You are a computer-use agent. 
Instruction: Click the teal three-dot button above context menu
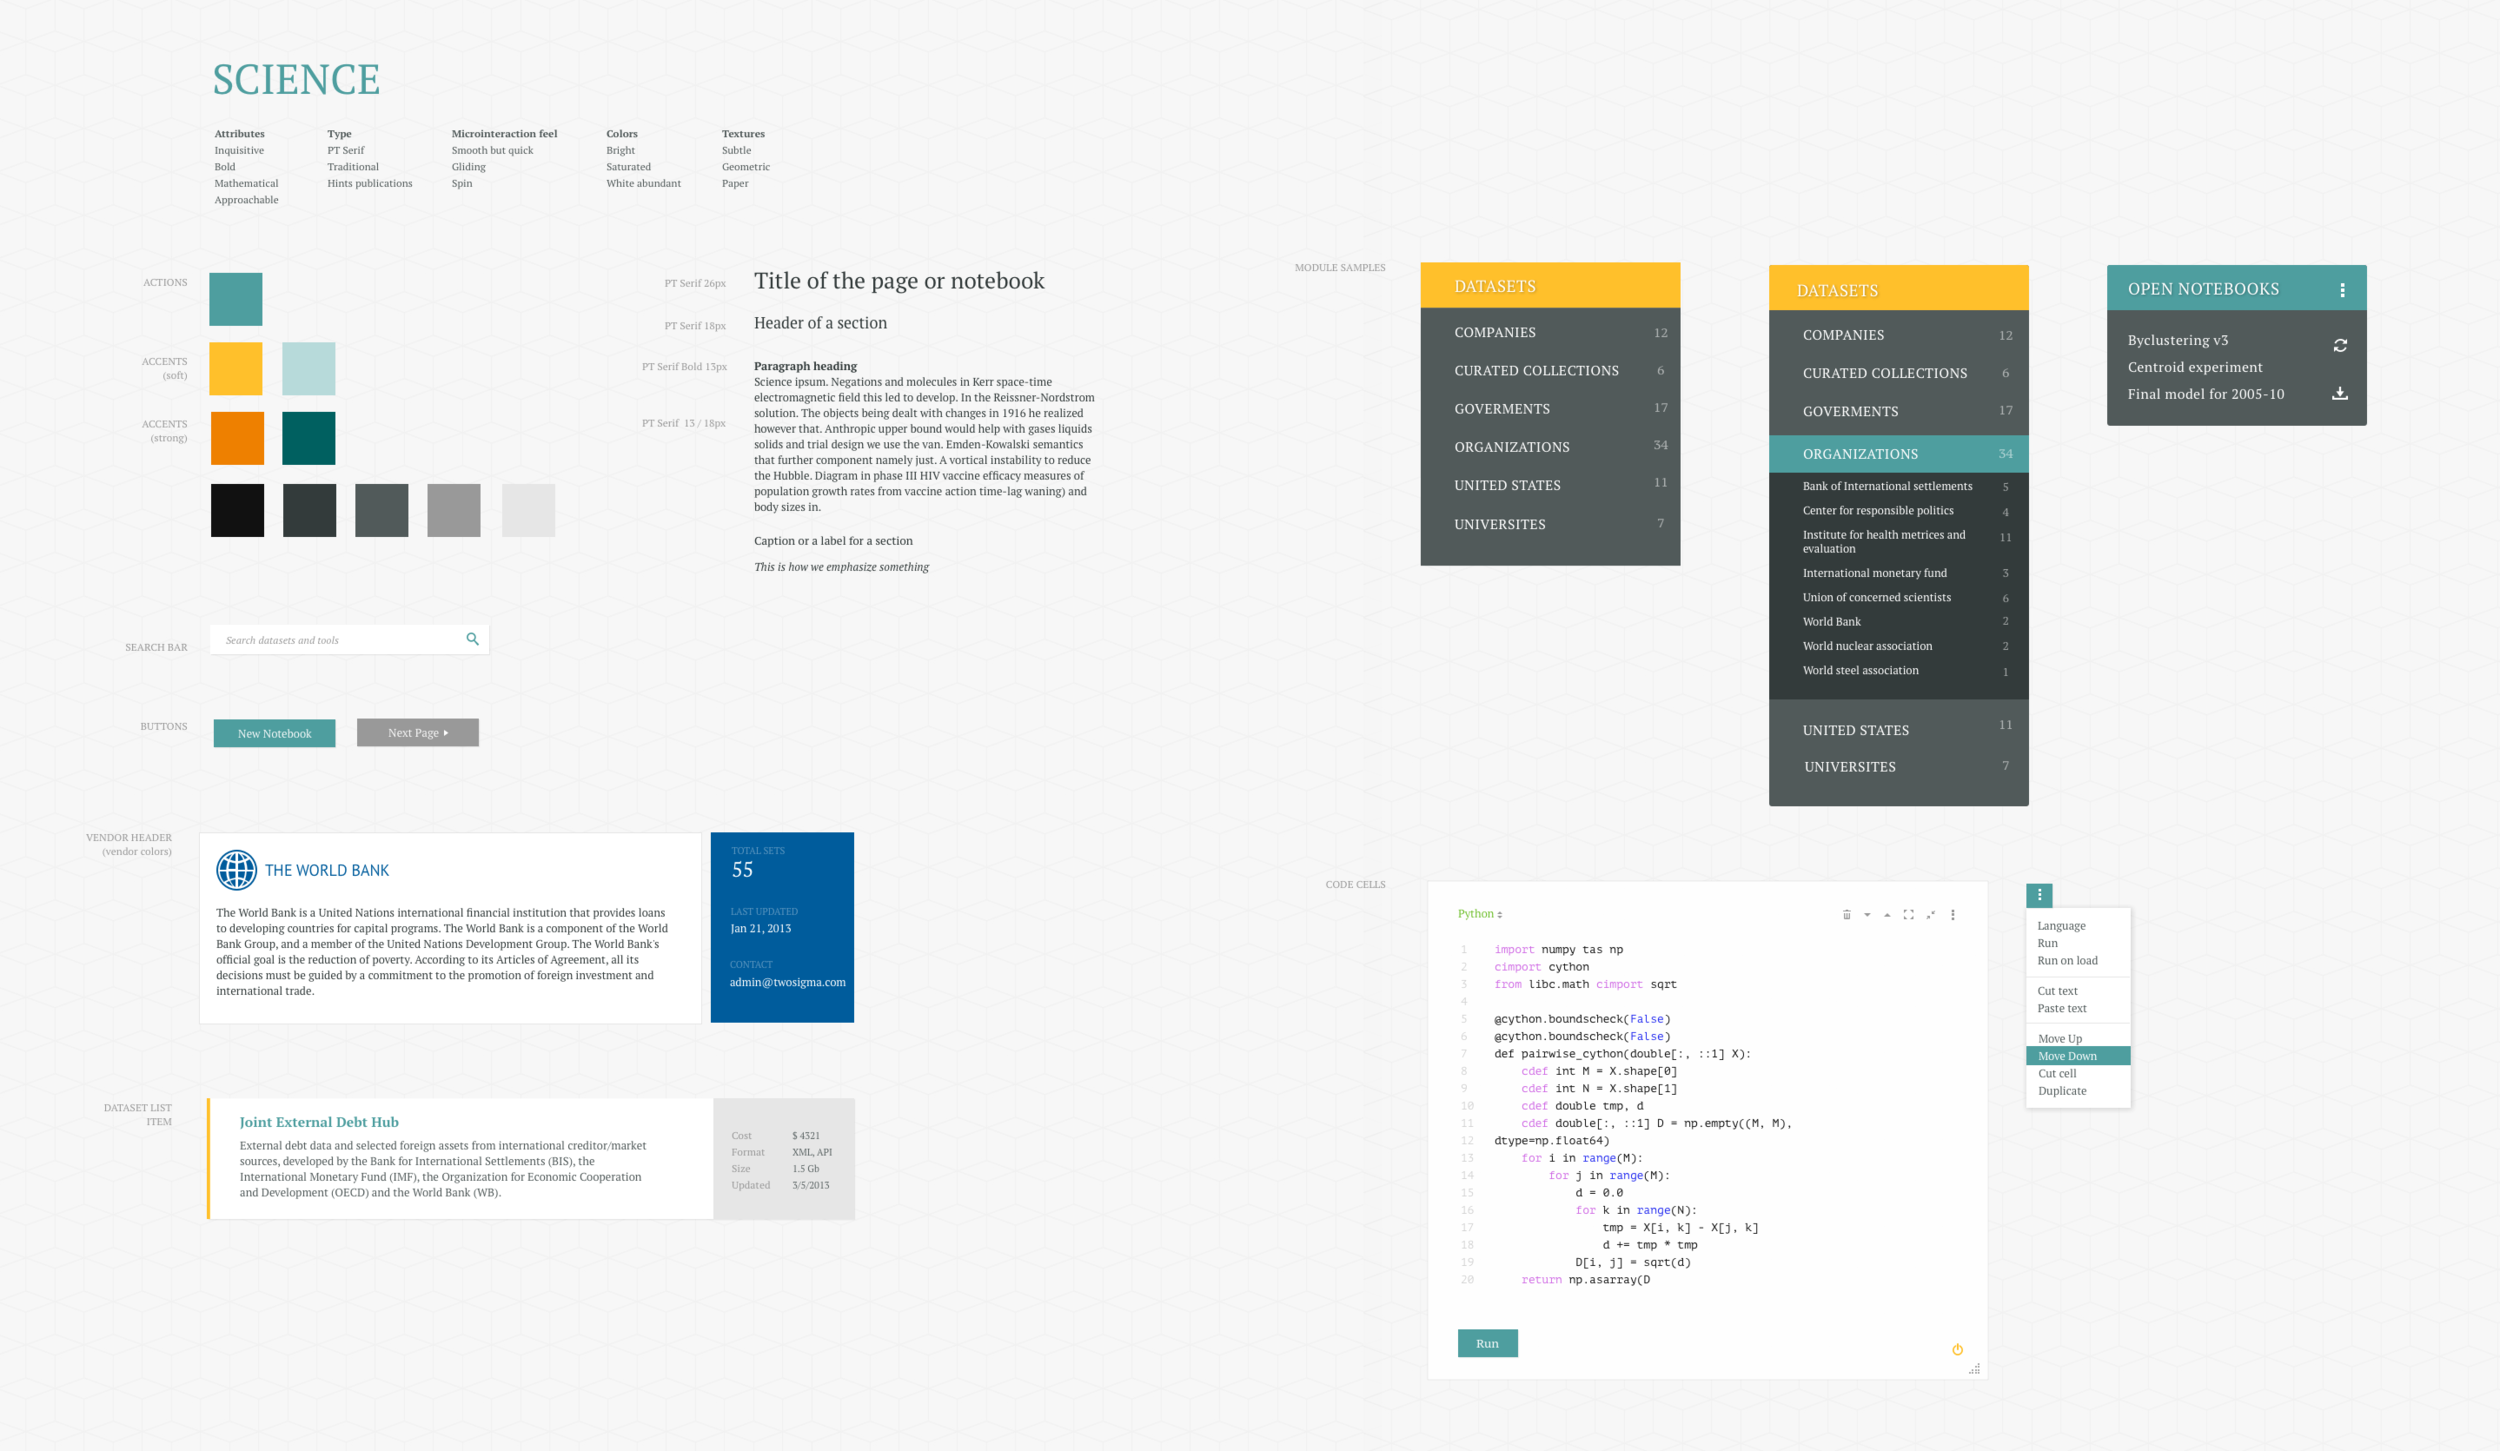2039,895
